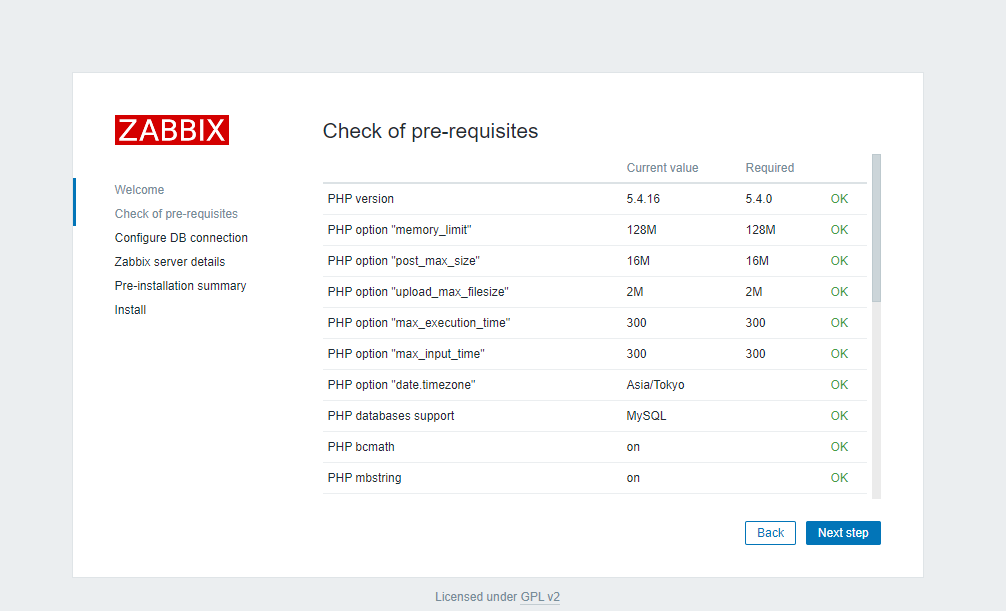
Task: Select Check of pre-requisites step
Action: click(x=176, y=214)
